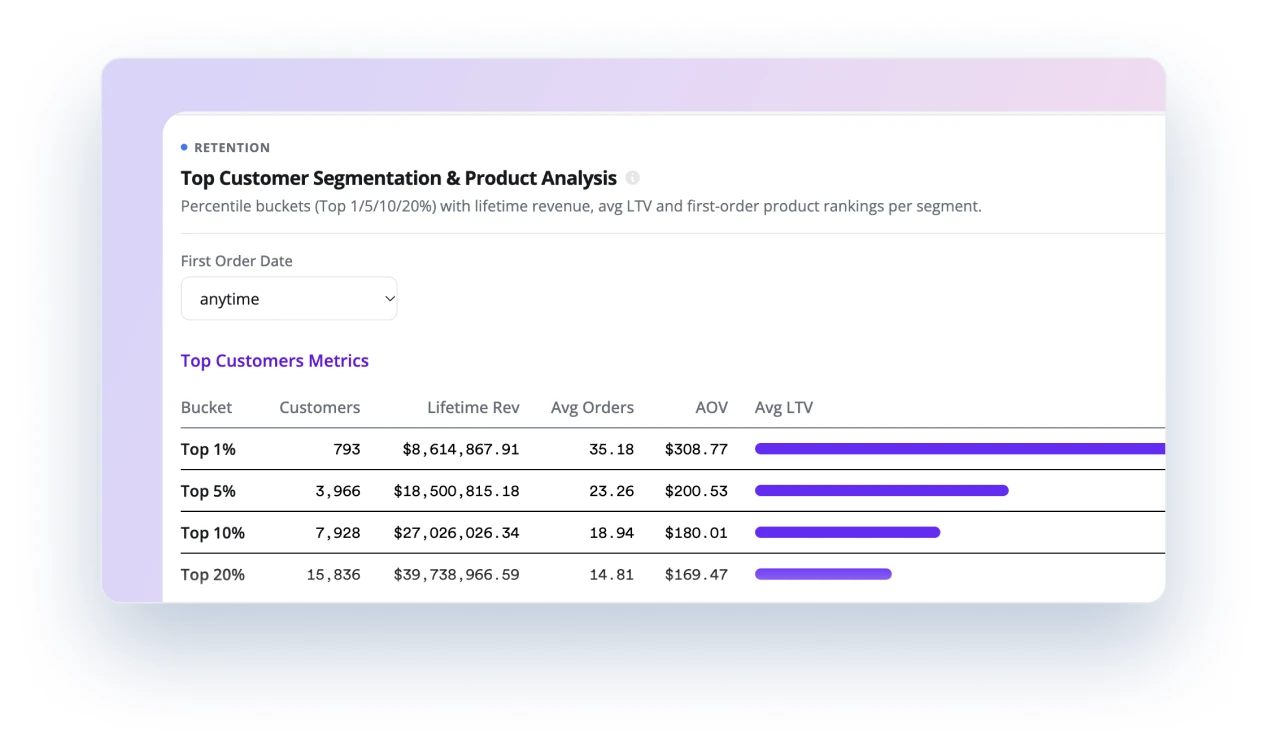Click lifetime revenue $8,614,867.91
Image resolution: width=1268 pixels, height=748 pixels.
[461, 450]
